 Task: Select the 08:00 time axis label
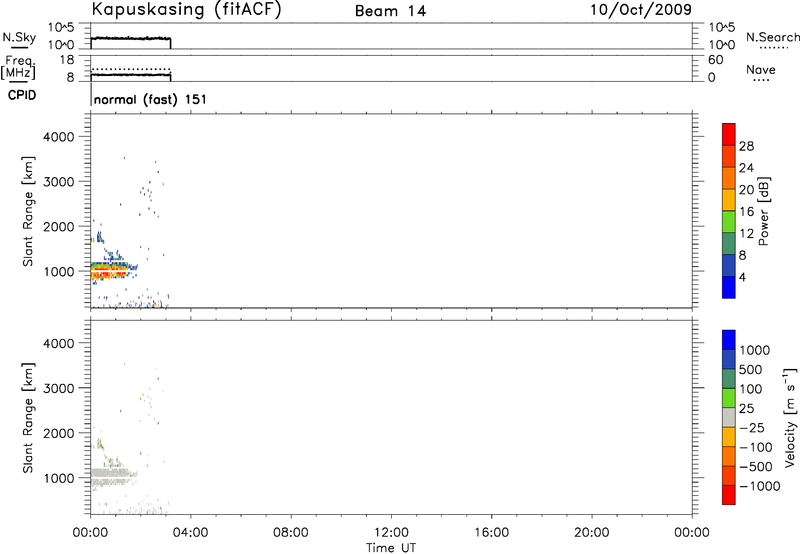click(291, 533)
